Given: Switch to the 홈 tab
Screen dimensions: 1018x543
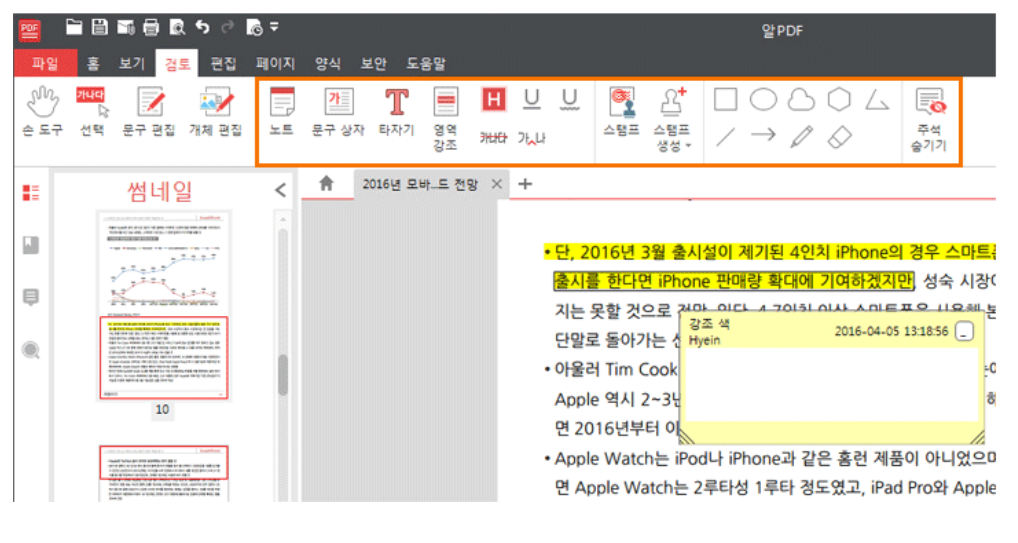Looking at the screenshot, I should pos(93,63).
